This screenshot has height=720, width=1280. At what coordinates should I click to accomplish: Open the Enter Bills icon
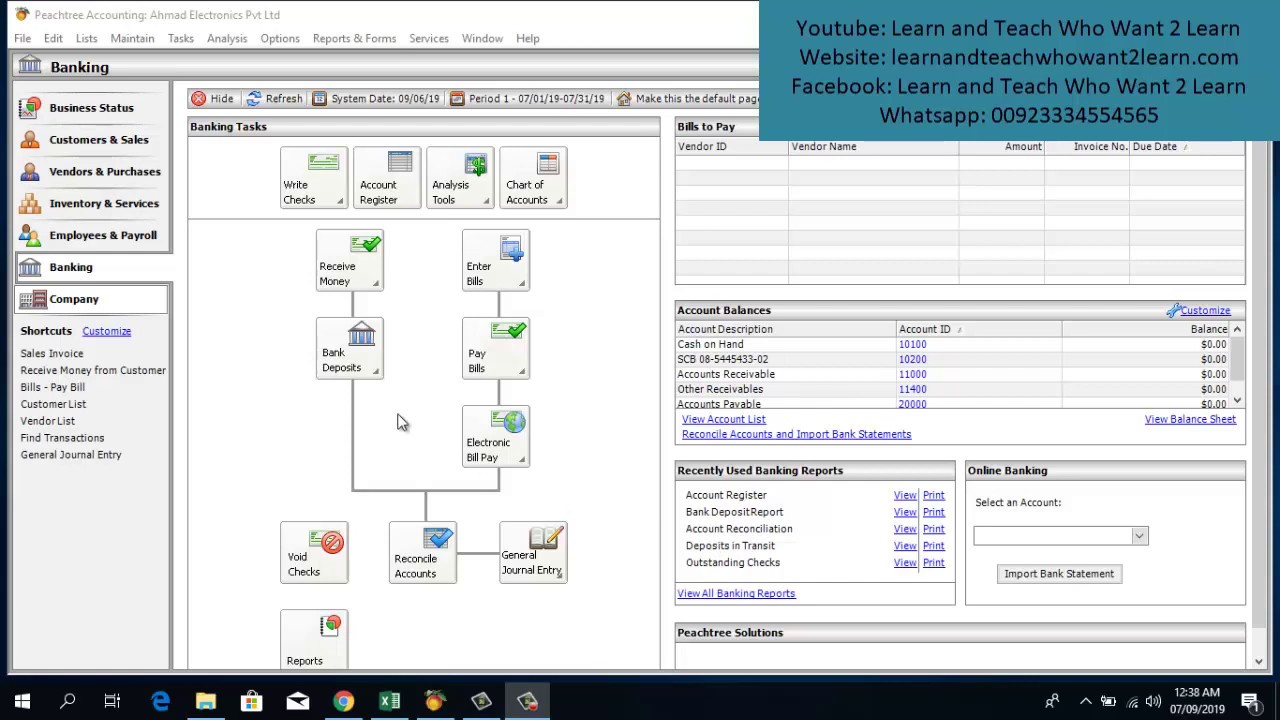point(496,261)
